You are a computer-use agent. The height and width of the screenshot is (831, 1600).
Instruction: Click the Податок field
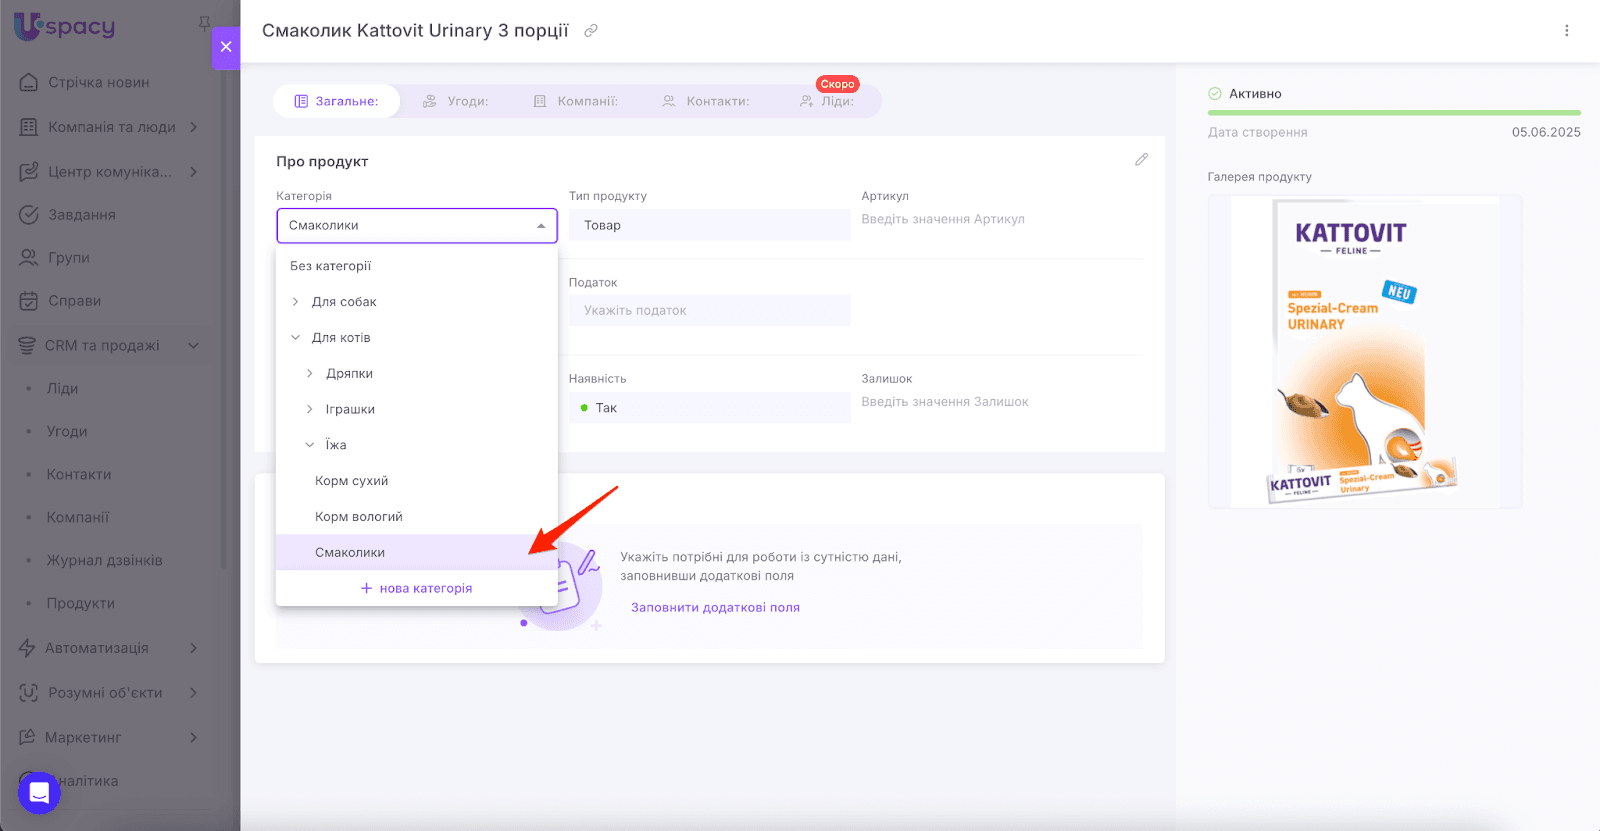[710, 311]
